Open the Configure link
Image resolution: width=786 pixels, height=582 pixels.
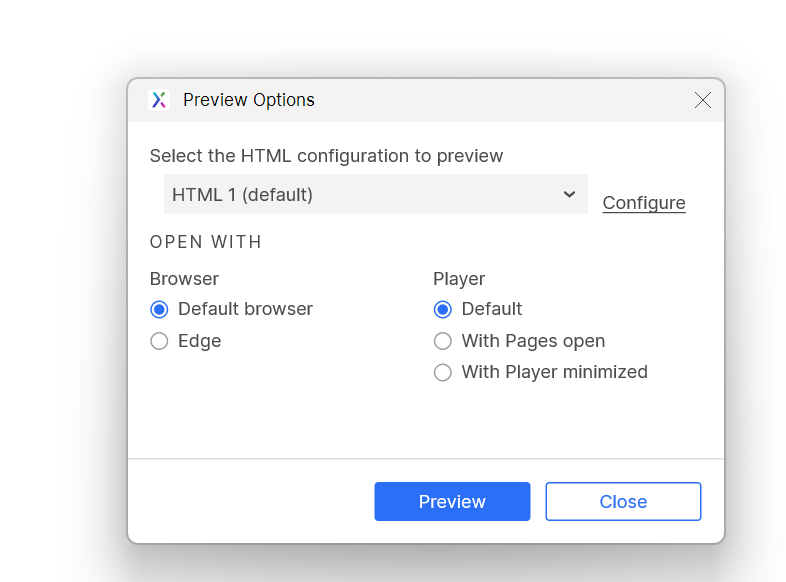pyautogui.click(x=644, y=203)
